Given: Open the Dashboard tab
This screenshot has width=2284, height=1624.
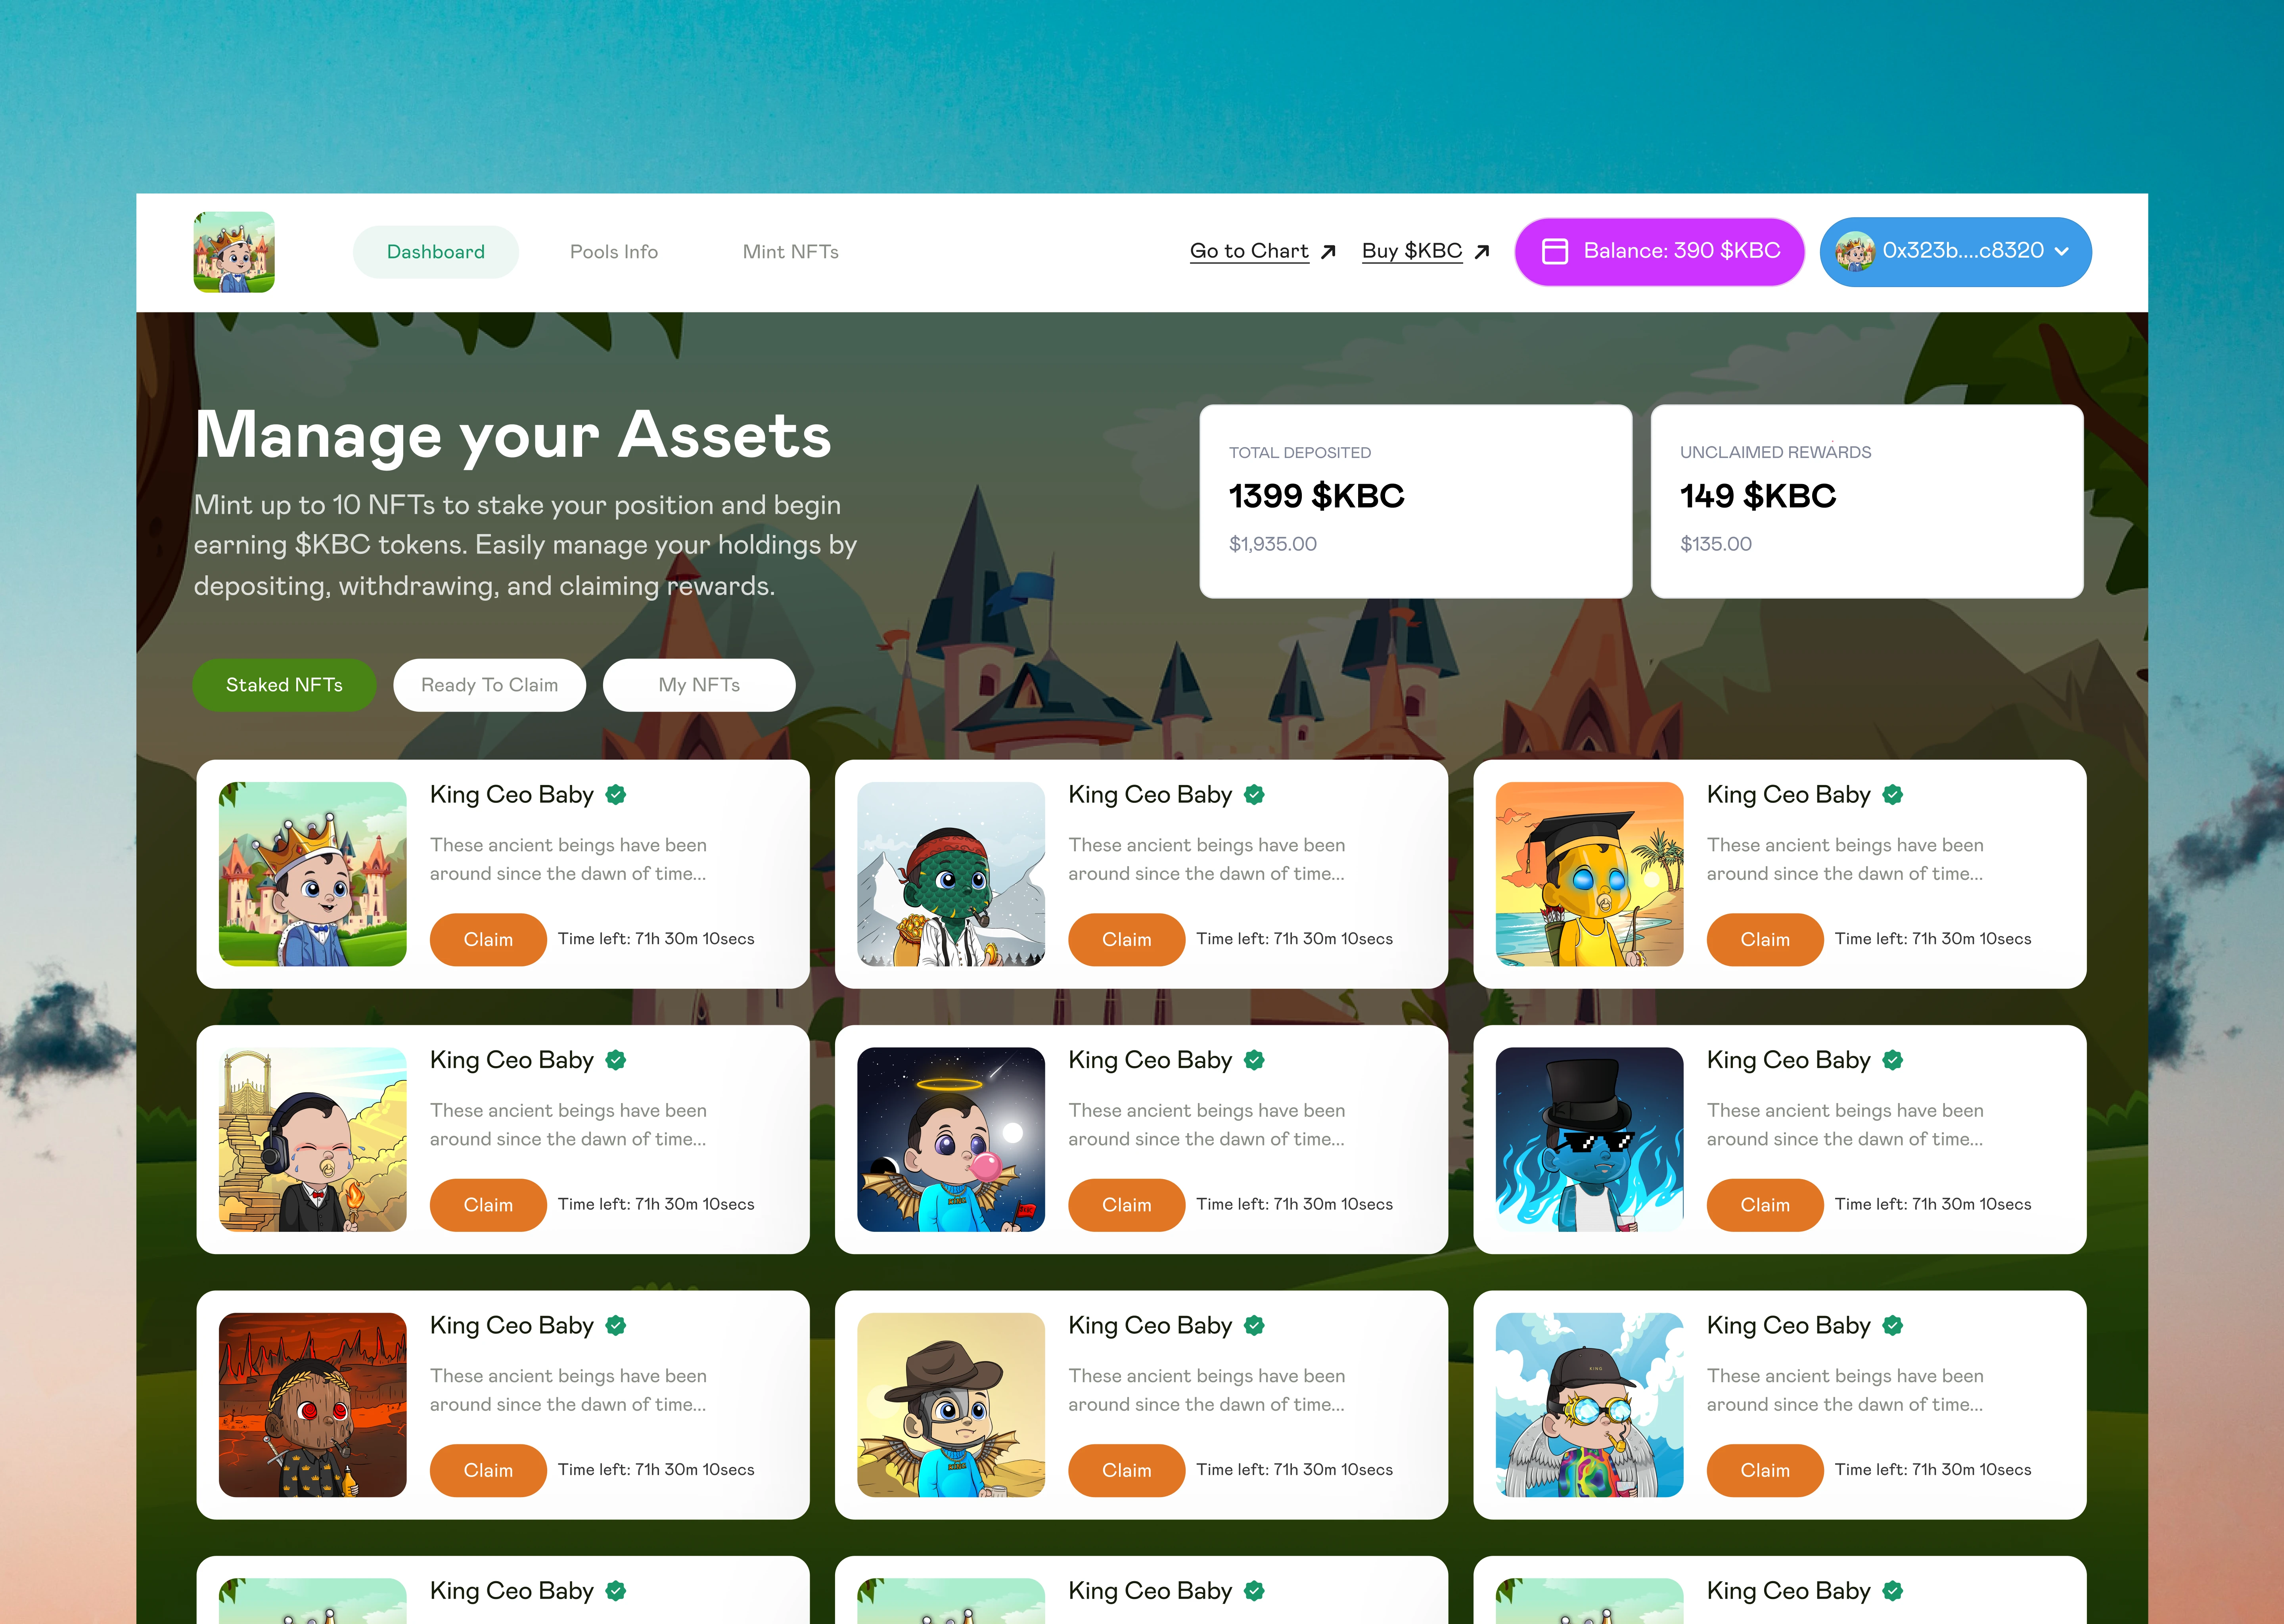Looking at the screenshot, I should [x=436, y=252].
